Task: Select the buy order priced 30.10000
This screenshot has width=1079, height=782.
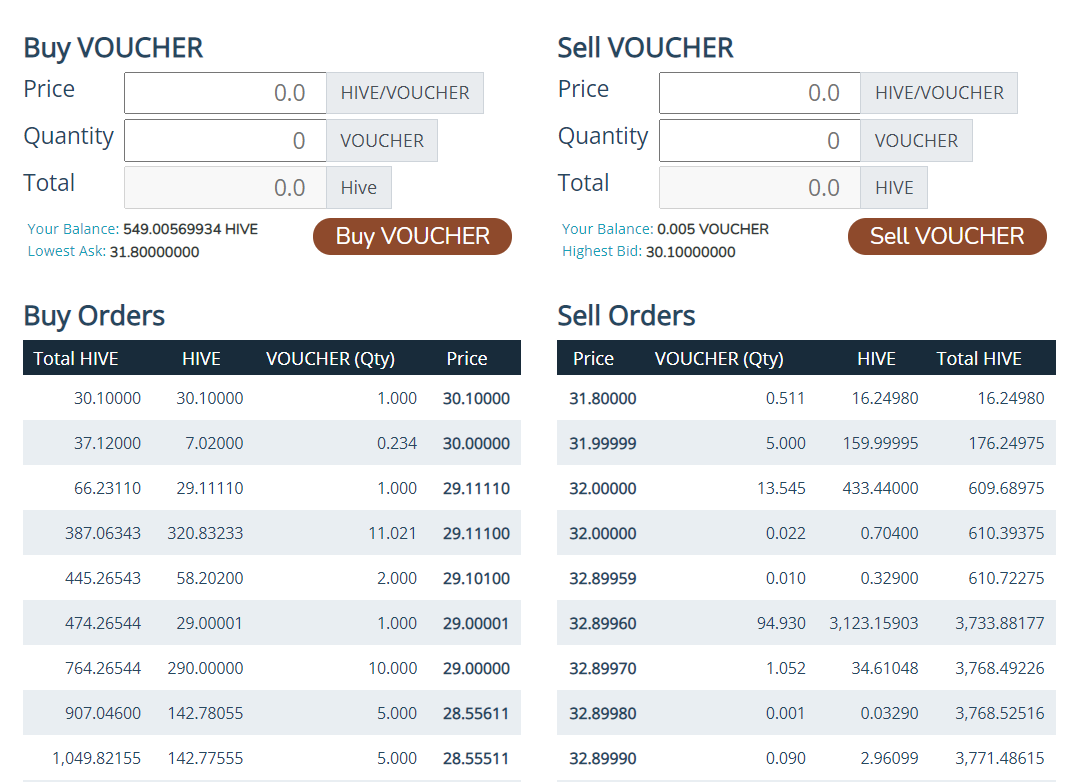Action: tap(272, 398)
